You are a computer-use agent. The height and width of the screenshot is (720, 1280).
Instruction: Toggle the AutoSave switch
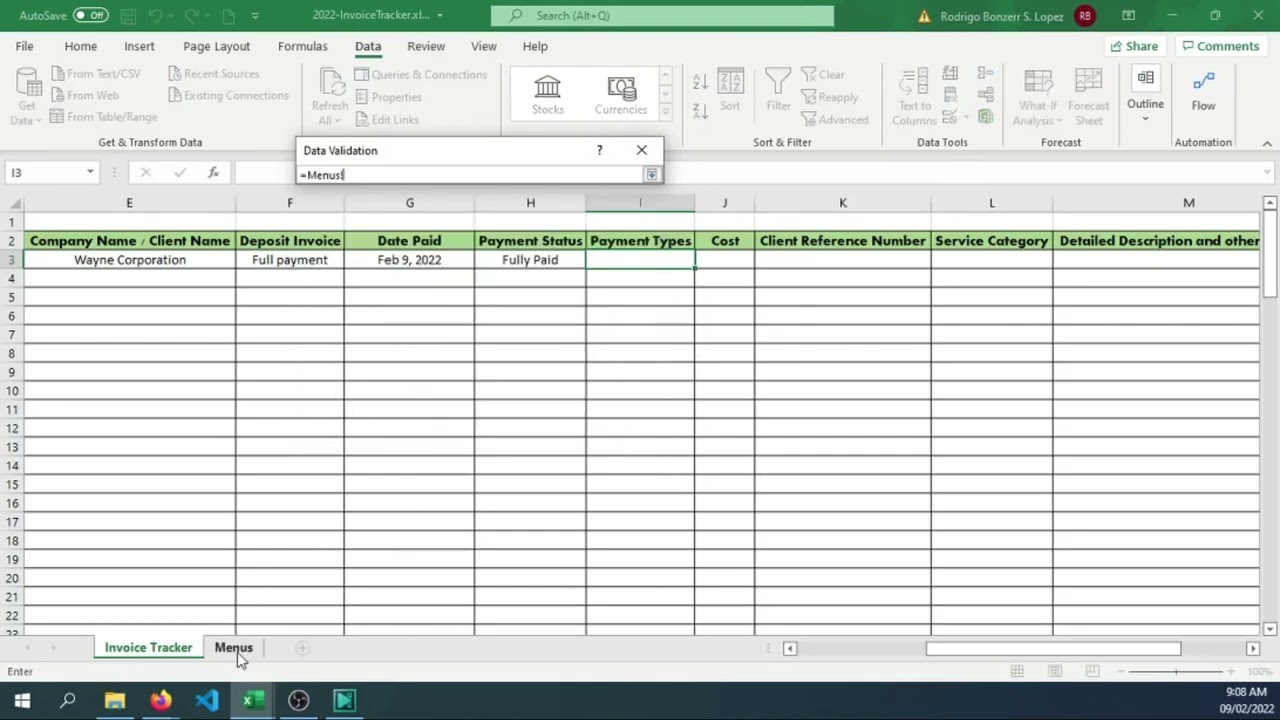click(90, 15)
